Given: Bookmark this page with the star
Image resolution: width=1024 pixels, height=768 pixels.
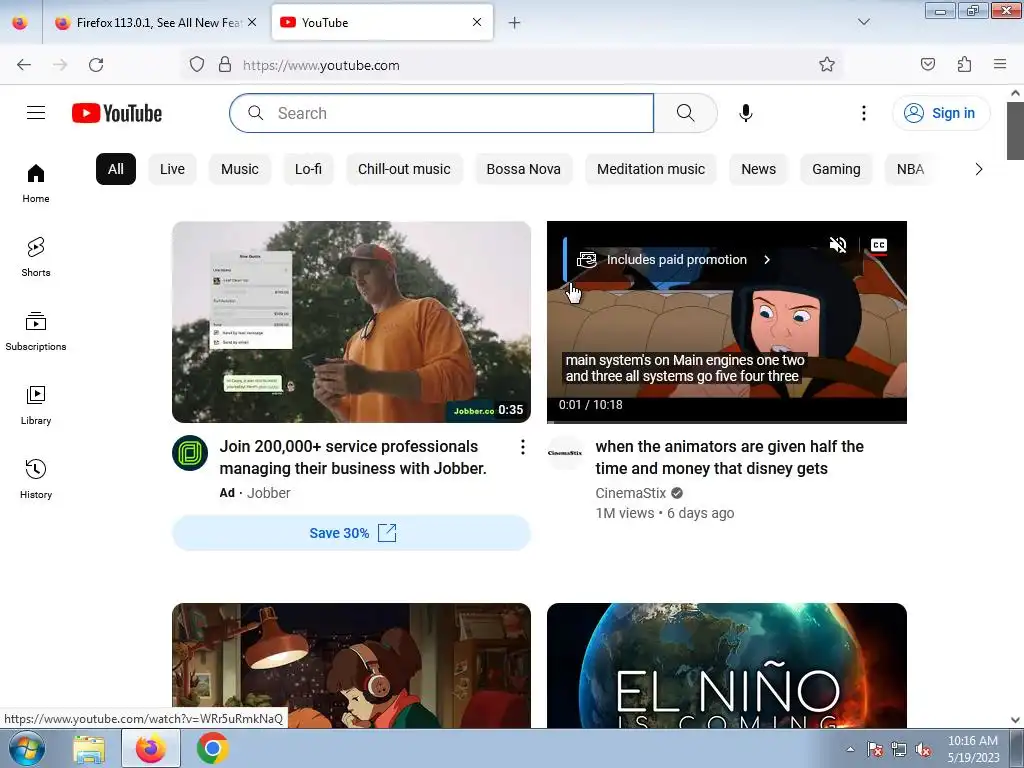Looking at the screenshot, I should click(x=827, y=64).
